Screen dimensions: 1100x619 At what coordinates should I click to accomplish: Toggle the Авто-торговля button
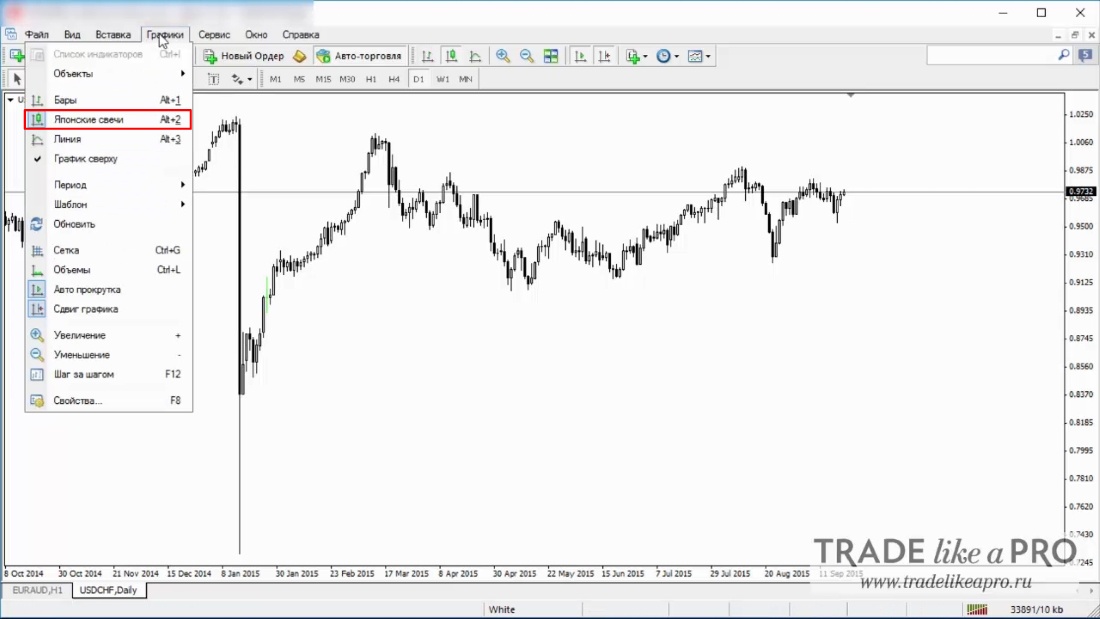(x=359, y=56)
